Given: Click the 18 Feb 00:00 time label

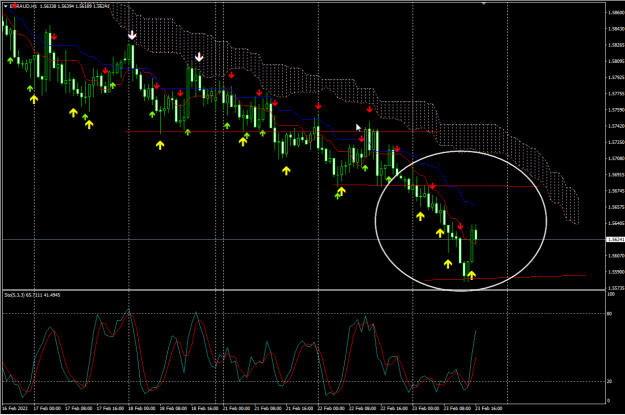Looking at the screenshot, I should (x=142, y=408).
